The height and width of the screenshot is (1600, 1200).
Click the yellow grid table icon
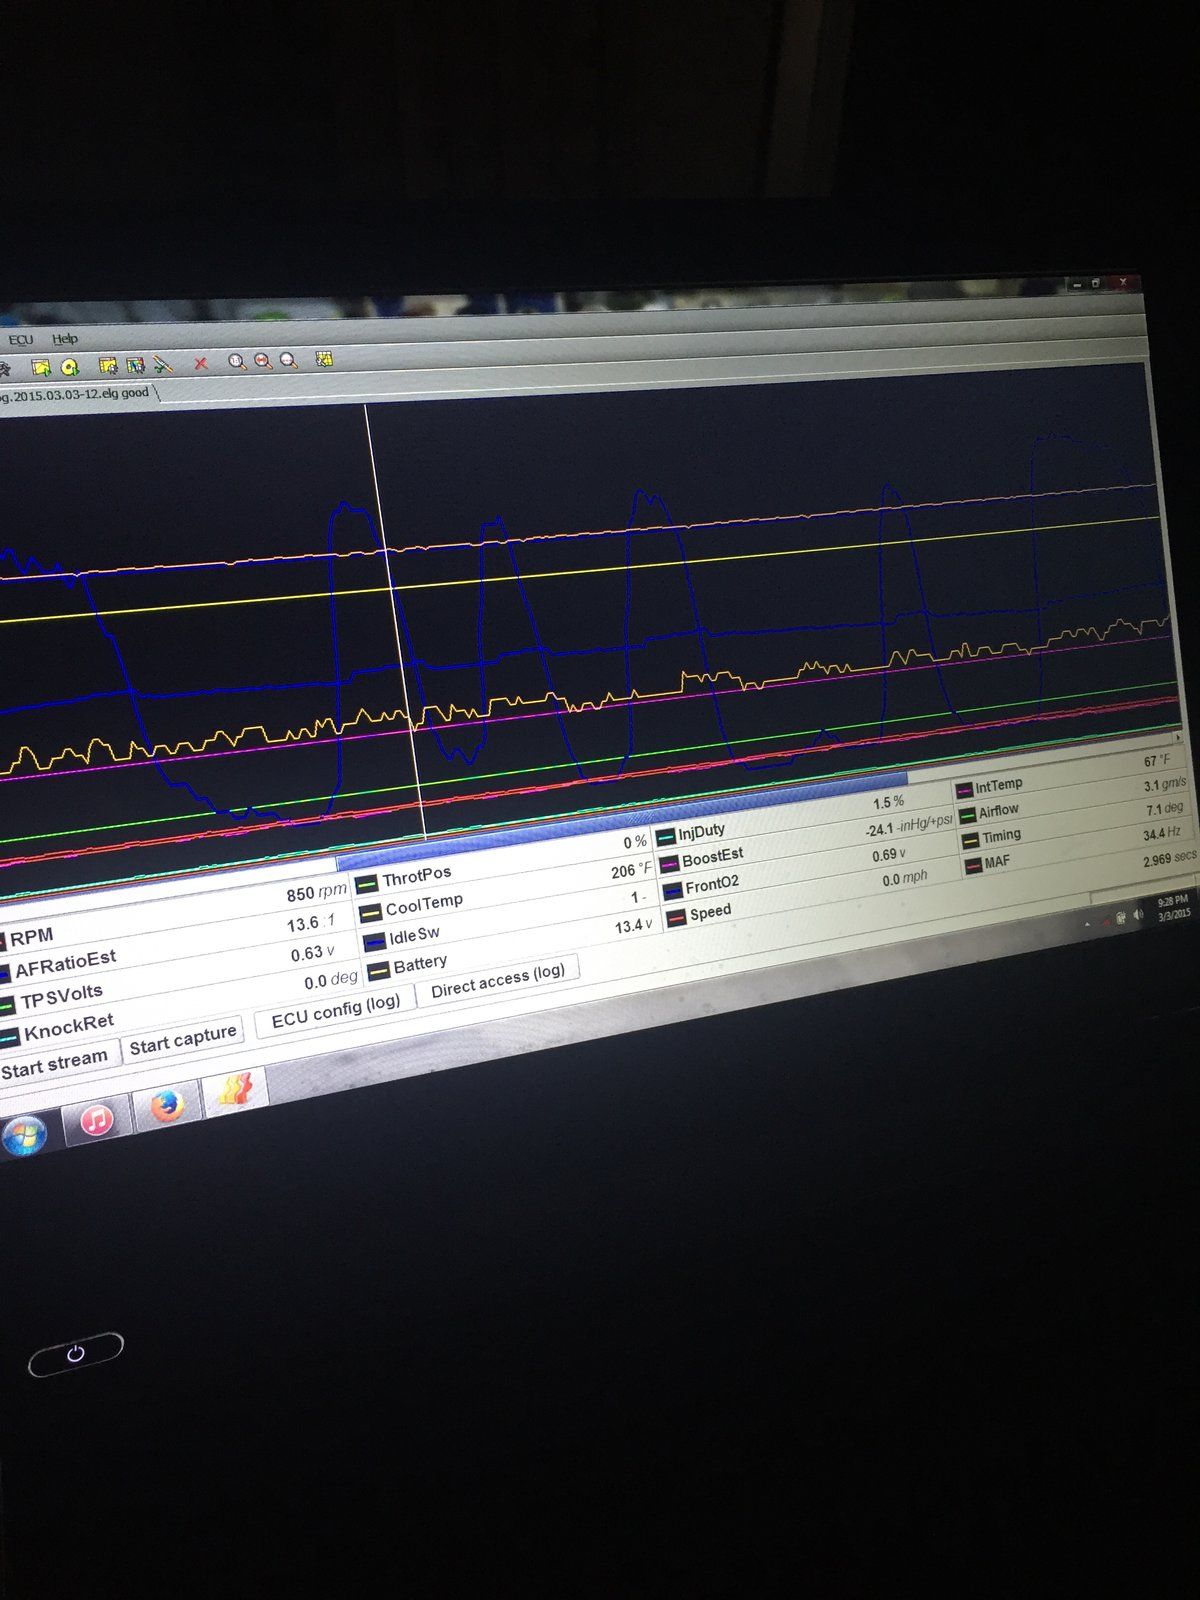click(x=324, y=359)
